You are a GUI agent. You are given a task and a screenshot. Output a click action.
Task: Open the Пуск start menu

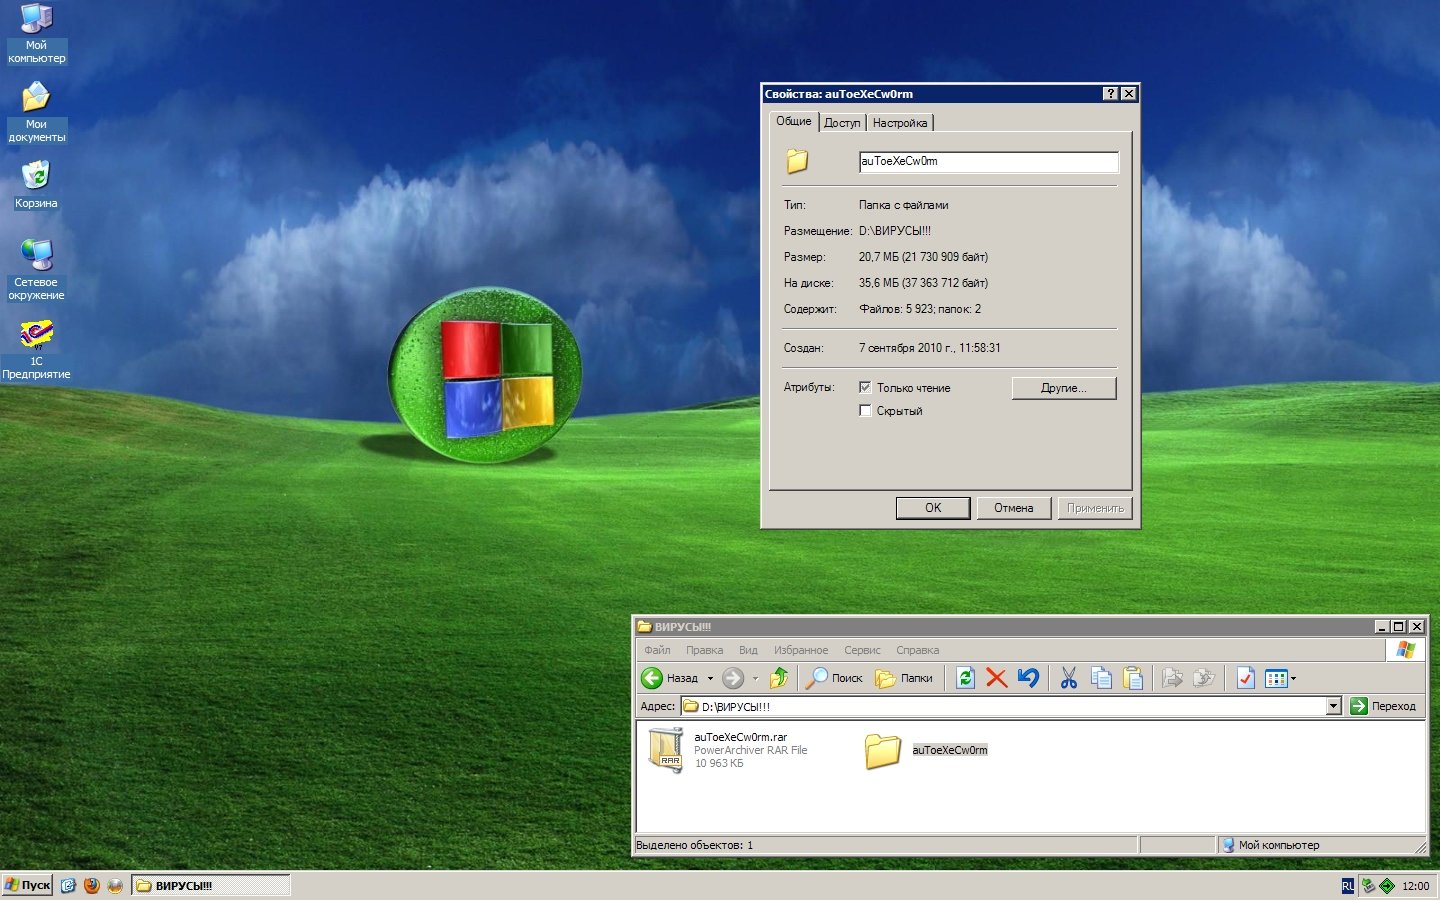tap(28, 885)
